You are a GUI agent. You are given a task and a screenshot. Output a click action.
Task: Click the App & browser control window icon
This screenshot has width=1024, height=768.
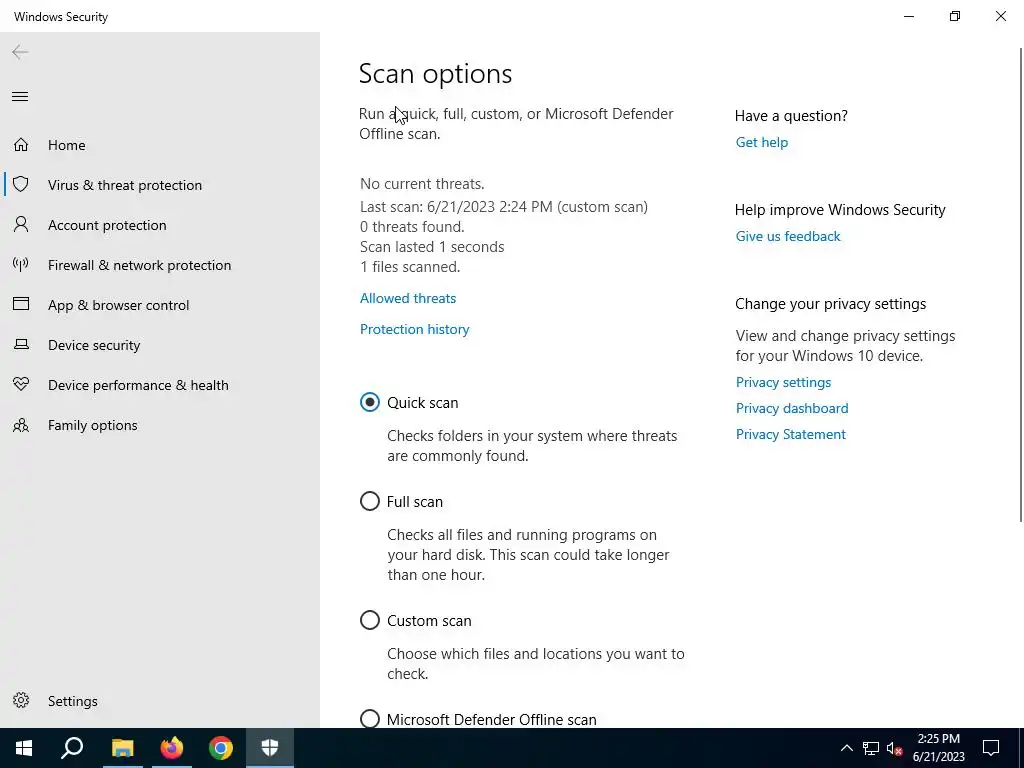21,304
